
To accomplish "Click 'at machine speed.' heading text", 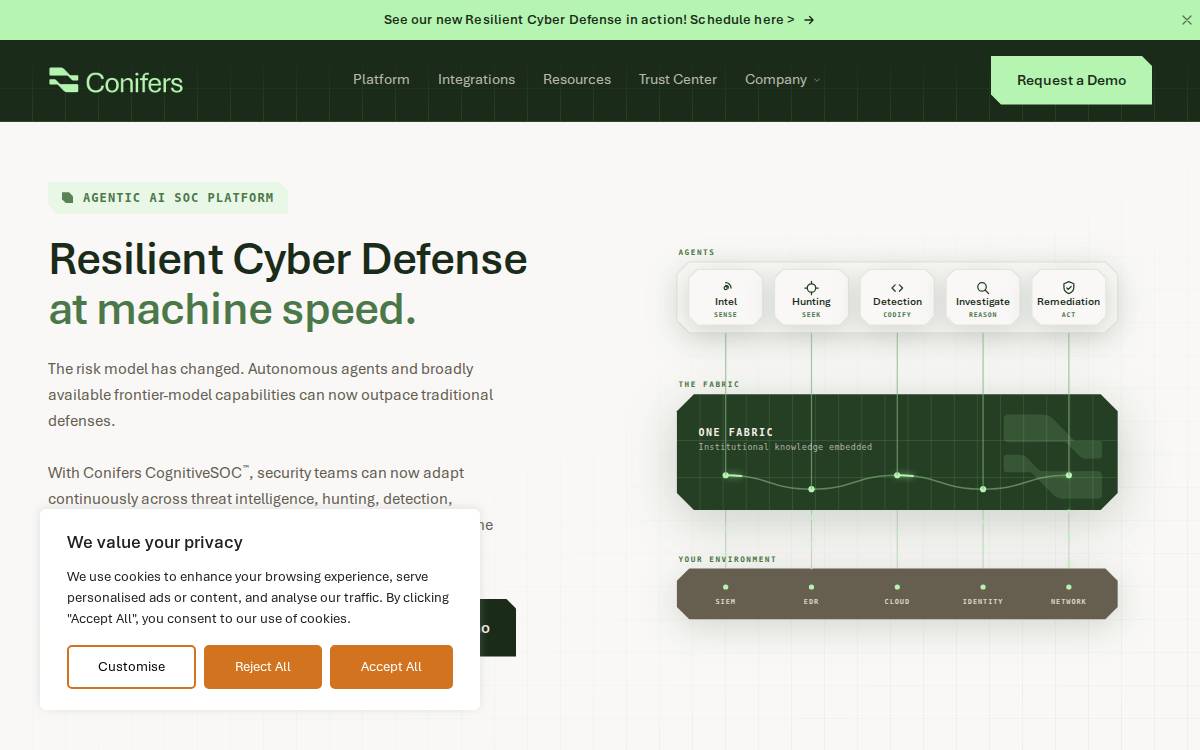I will (232, 309).
